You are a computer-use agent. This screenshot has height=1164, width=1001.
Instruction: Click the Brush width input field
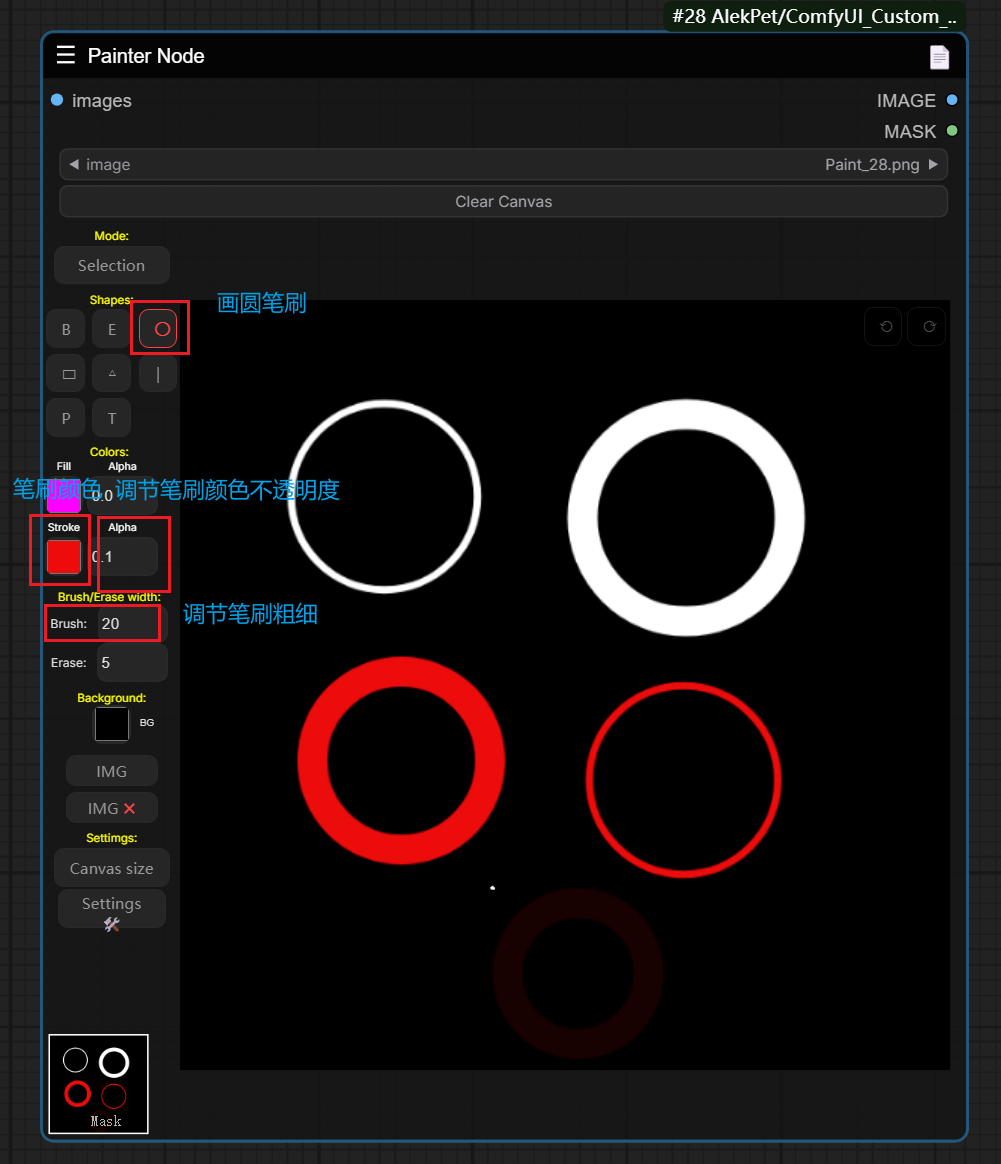(x=128, y=624)
